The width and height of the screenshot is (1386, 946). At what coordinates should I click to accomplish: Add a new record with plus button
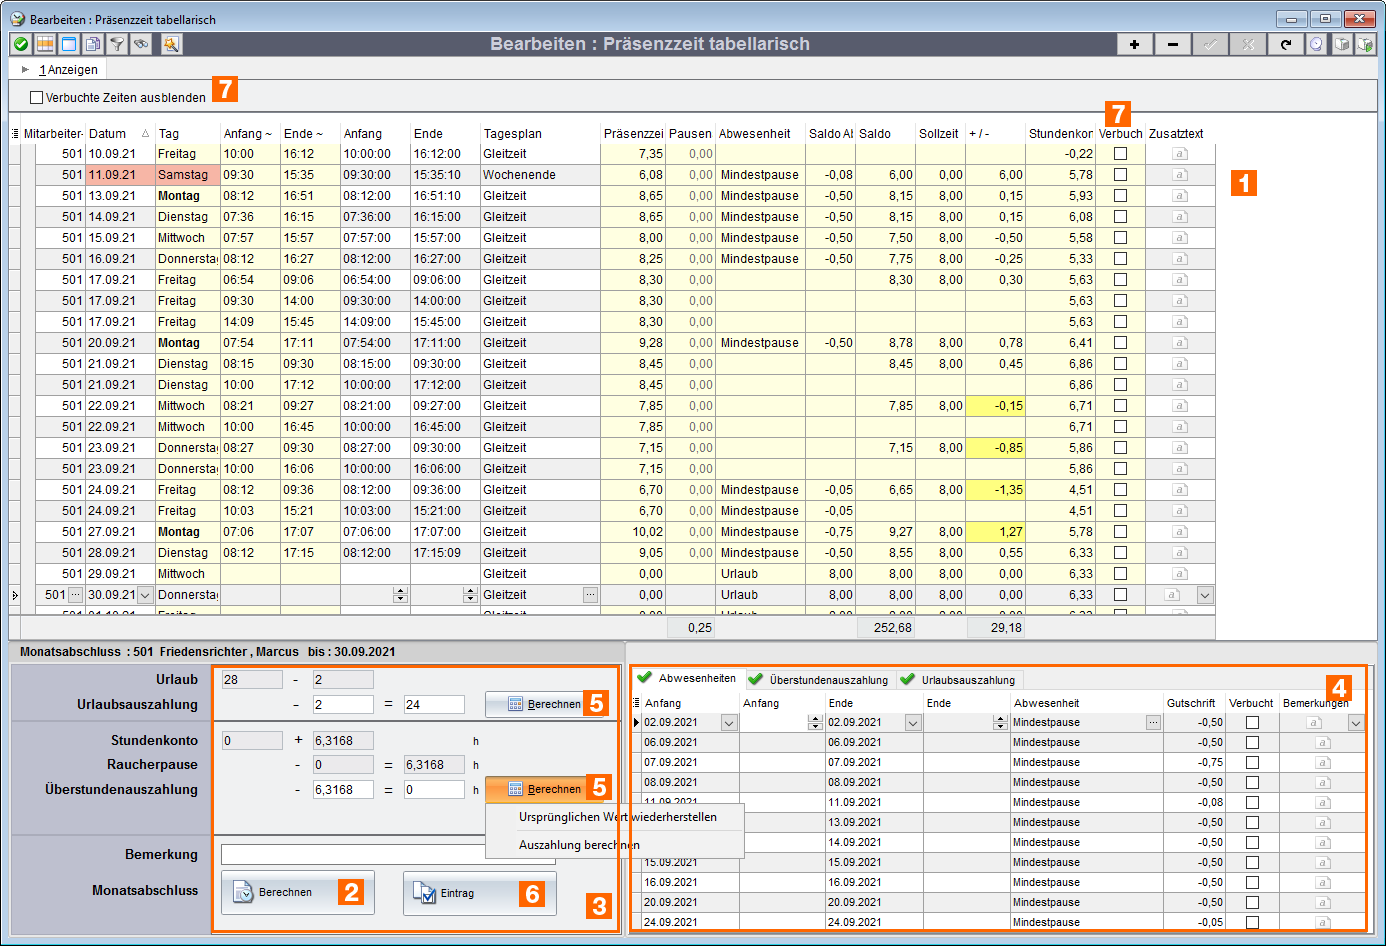(1134, 44)
